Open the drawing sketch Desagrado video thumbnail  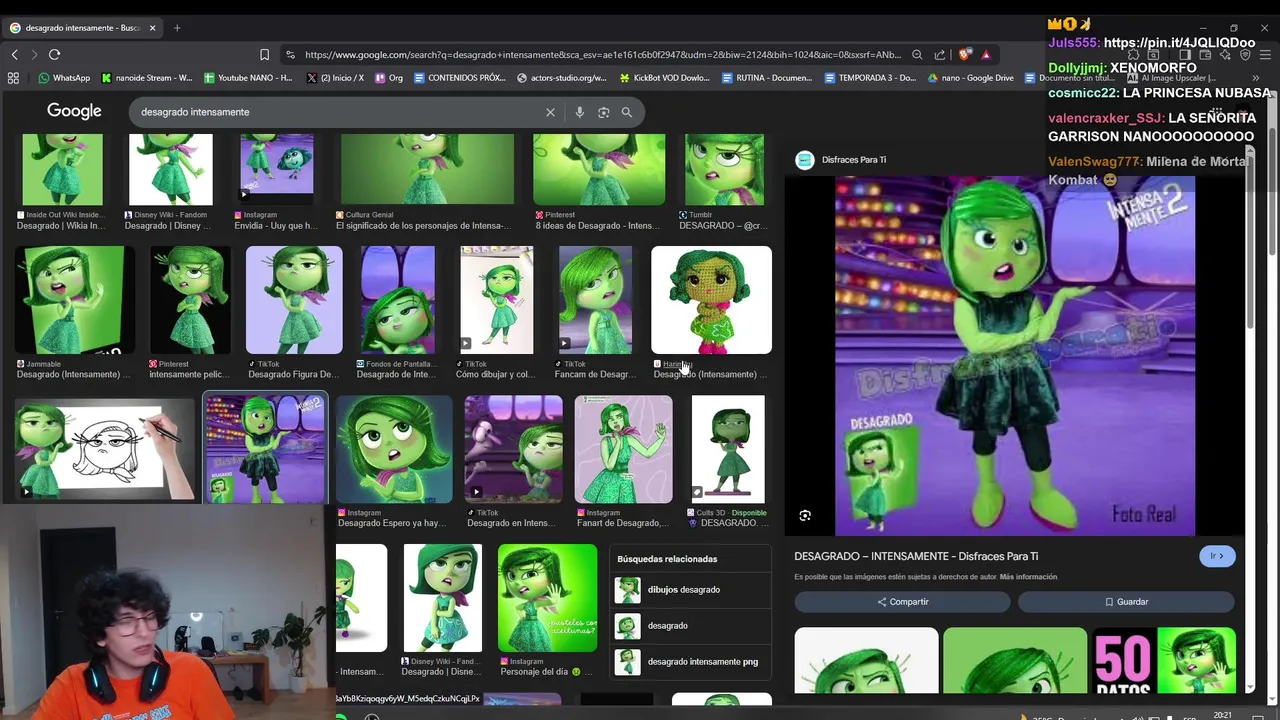point(105,449)
